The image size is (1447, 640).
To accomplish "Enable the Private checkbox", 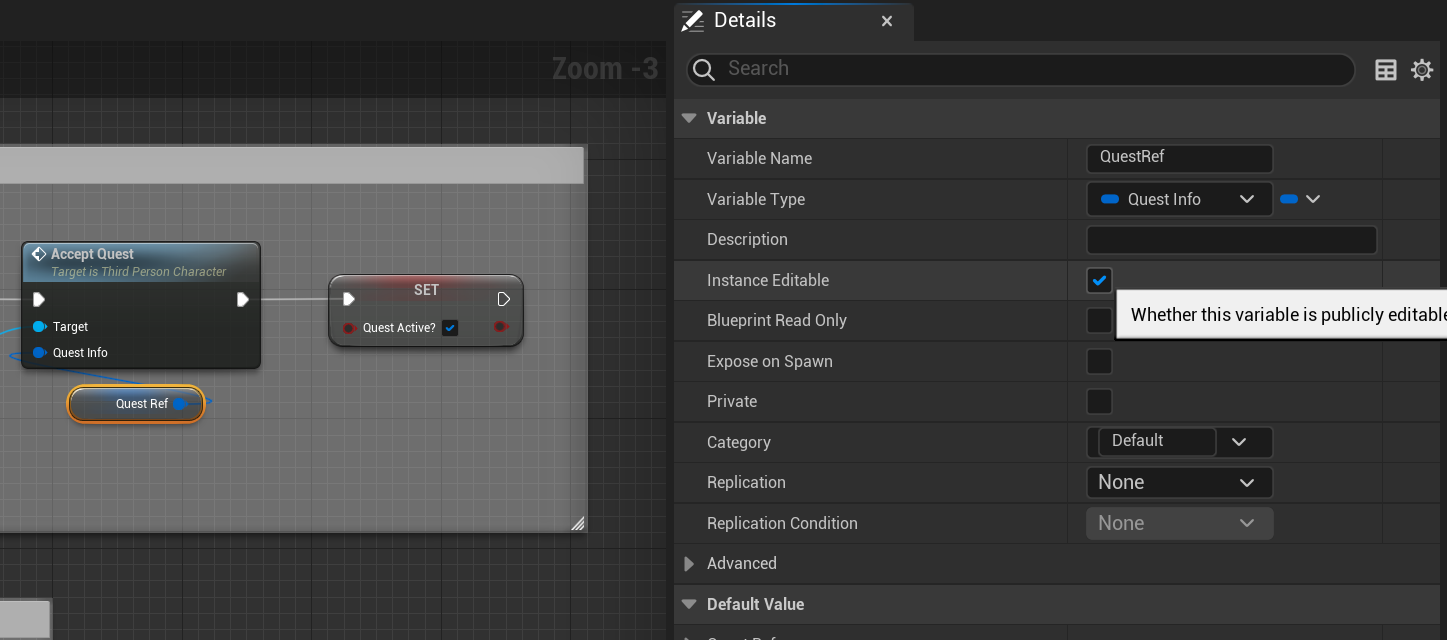I will tap(1099, 402).
